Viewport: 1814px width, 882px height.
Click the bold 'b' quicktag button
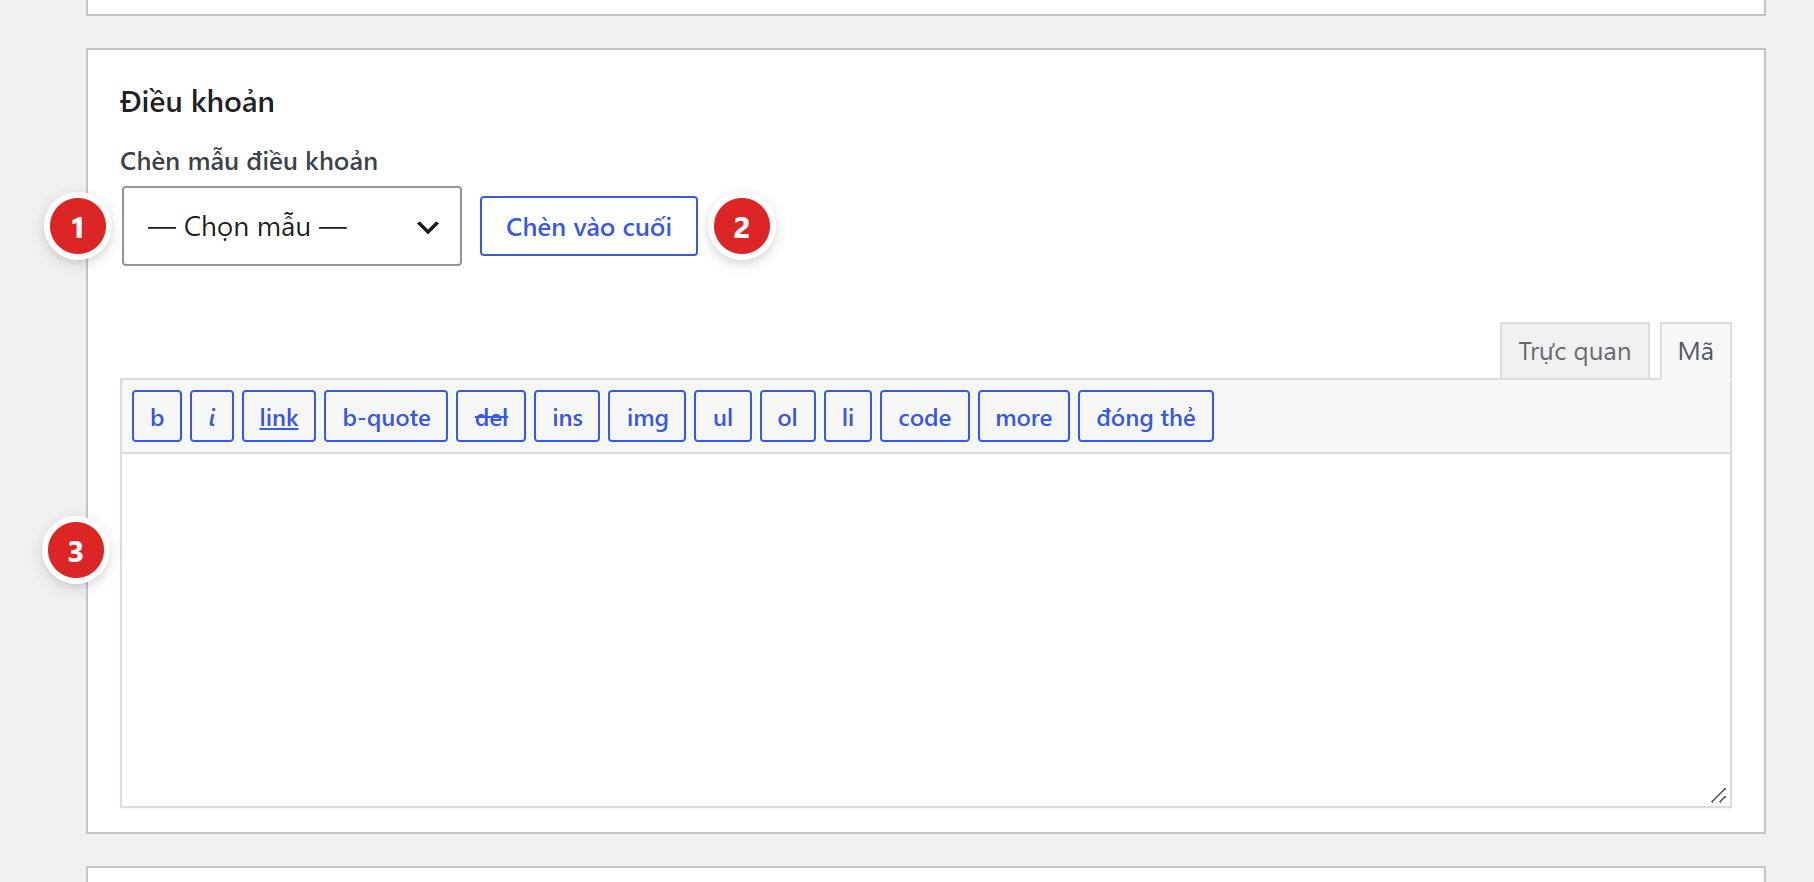(x=157, y=416)
